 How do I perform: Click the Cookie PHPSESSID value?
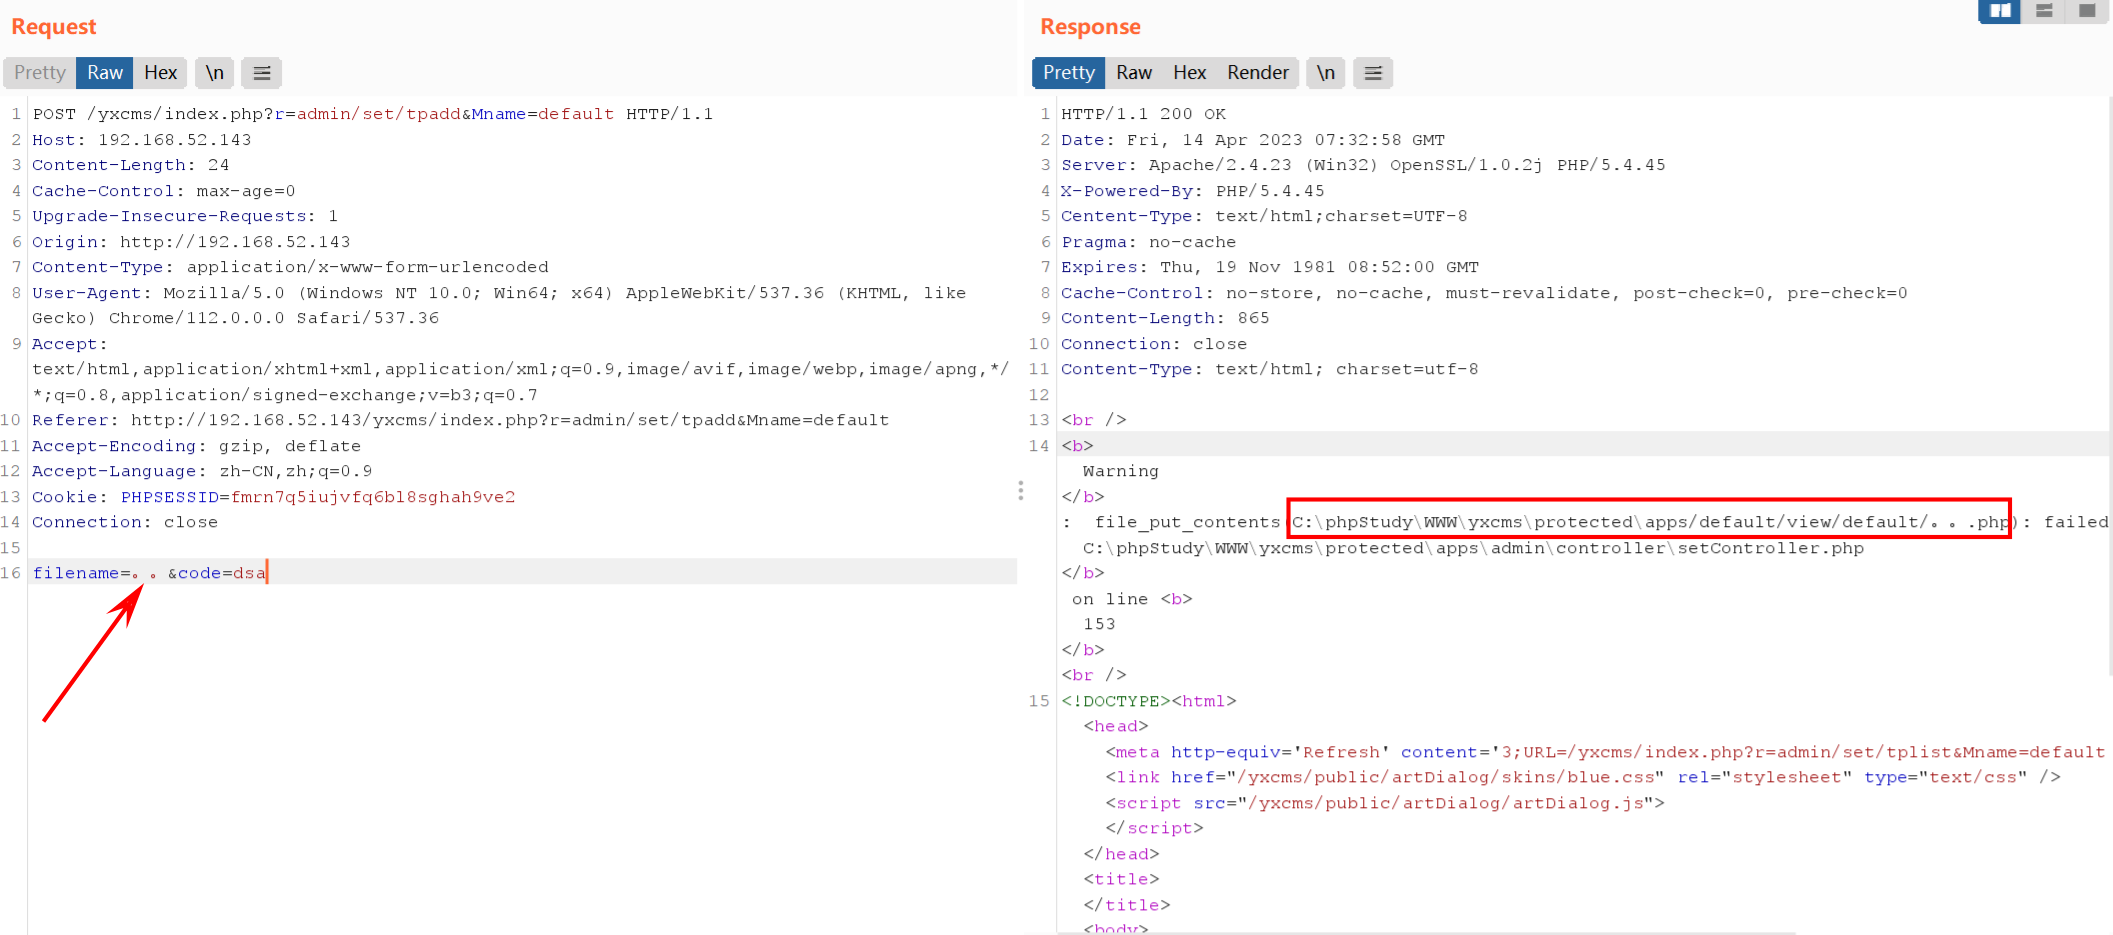(x=373, y=497)
